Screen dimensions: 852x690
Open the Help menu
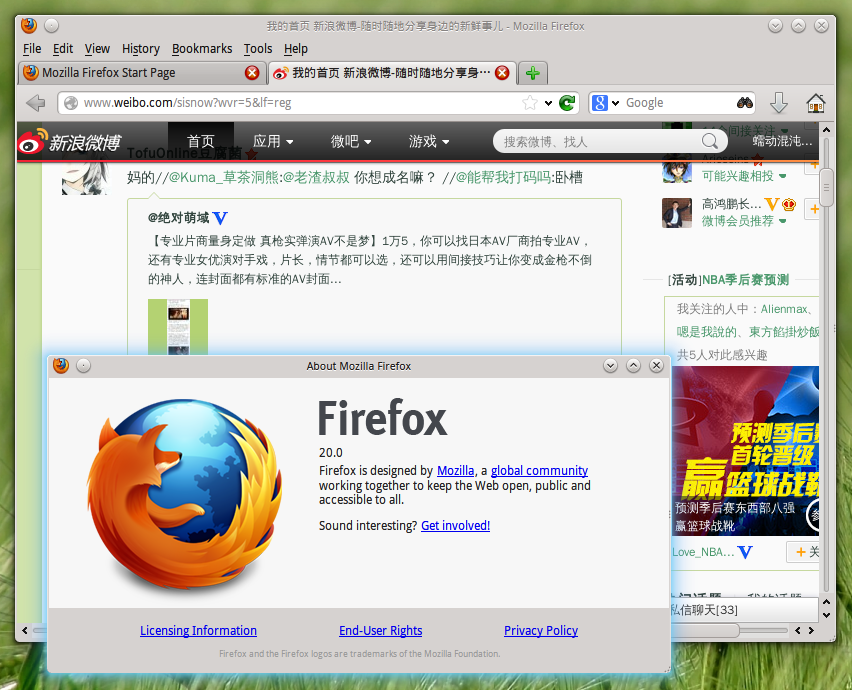point(296,49)
